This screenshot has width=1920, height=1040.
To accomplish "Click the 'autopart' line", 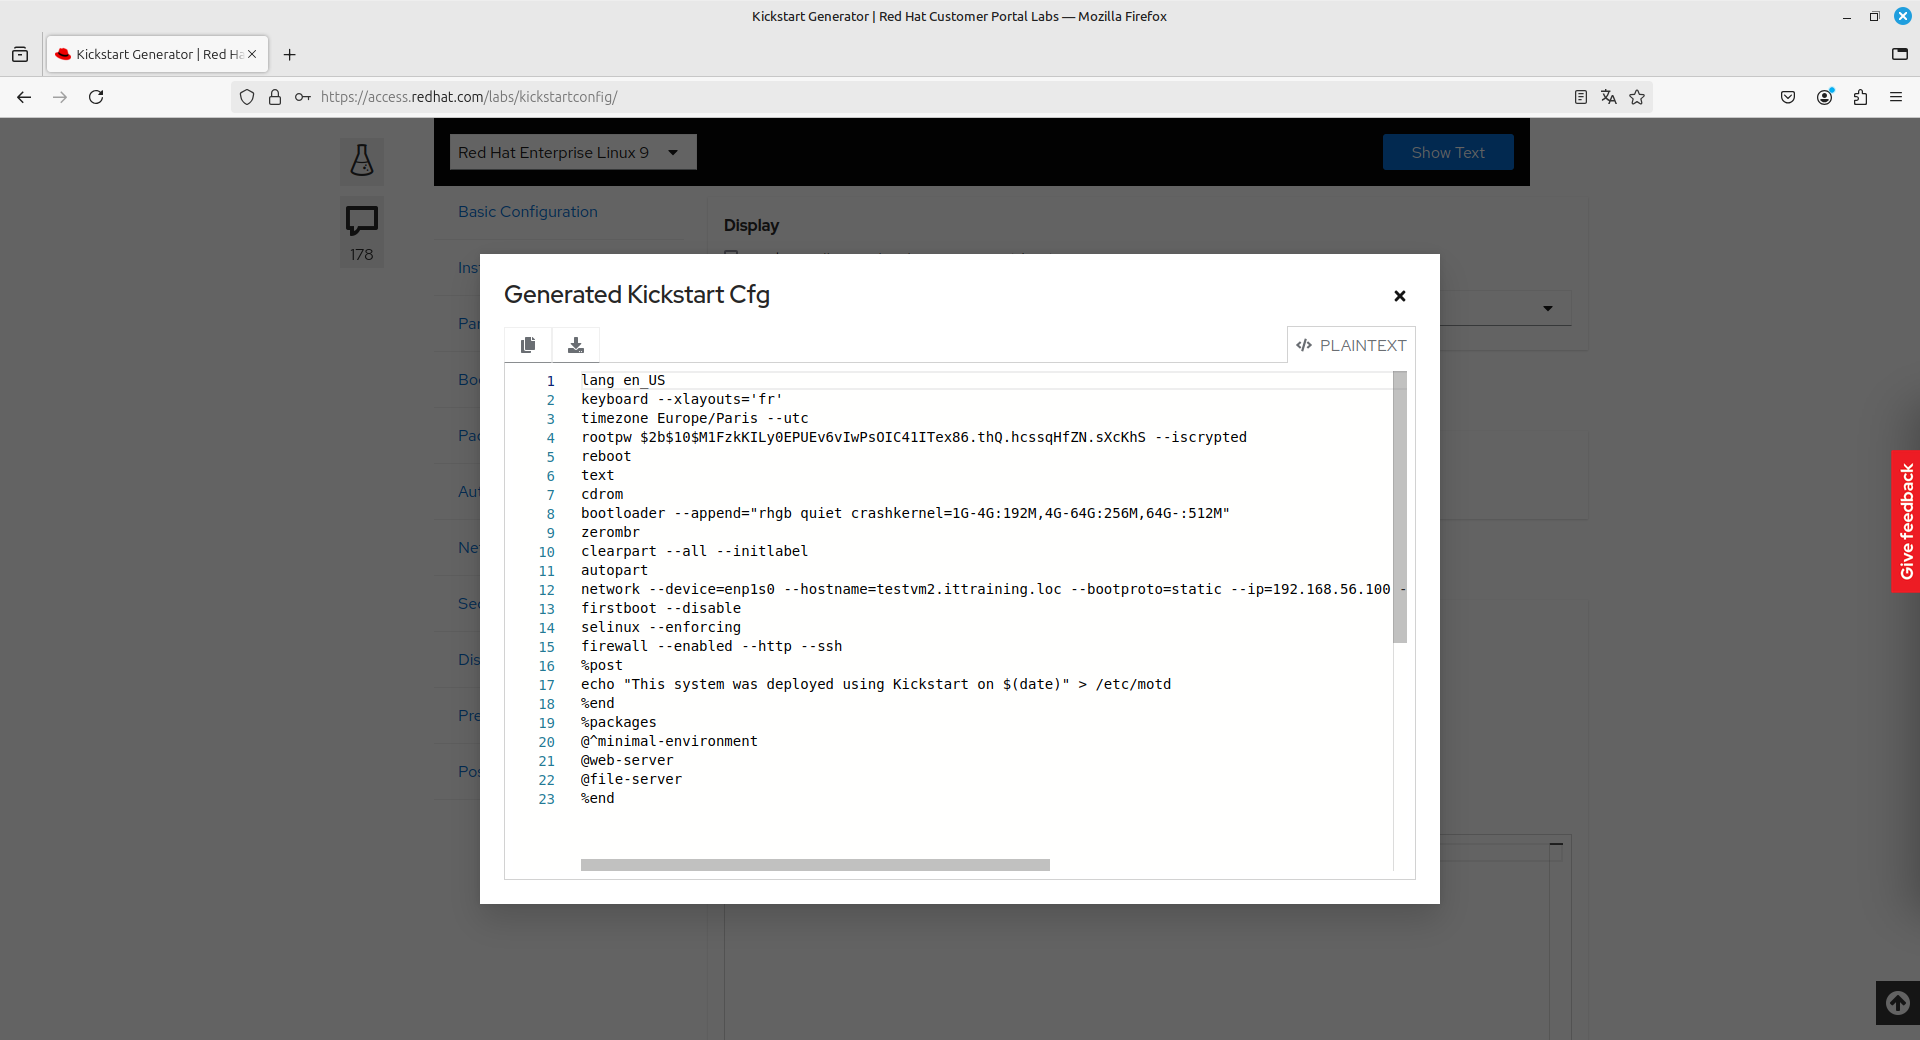I will [614, 570].
